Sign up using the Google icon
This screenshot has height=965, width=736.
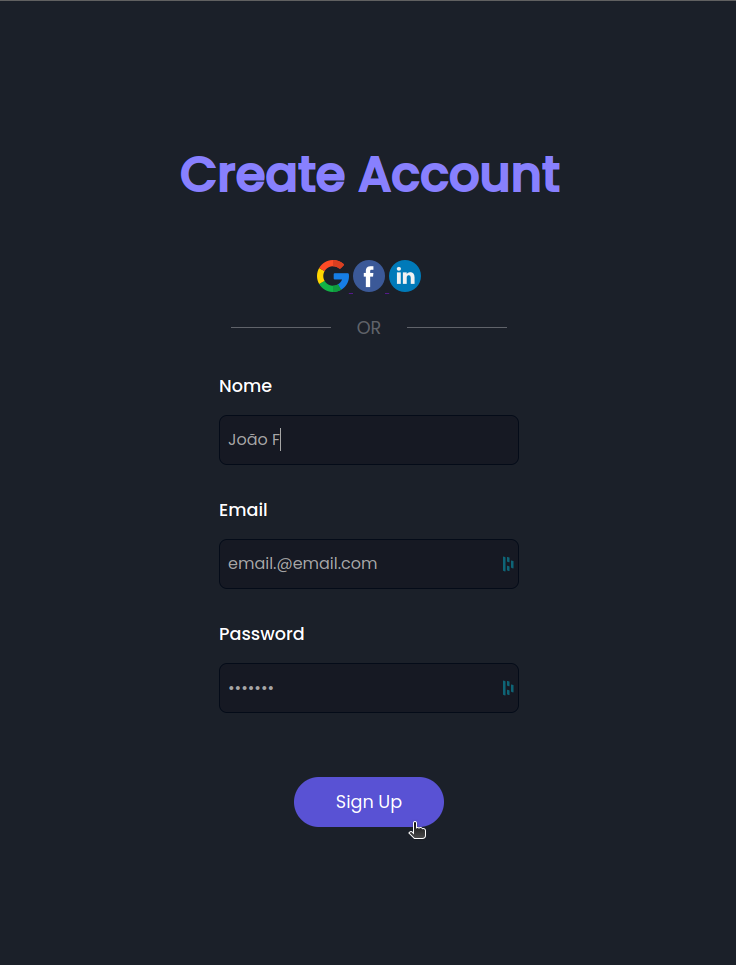(x=332, y=276)
